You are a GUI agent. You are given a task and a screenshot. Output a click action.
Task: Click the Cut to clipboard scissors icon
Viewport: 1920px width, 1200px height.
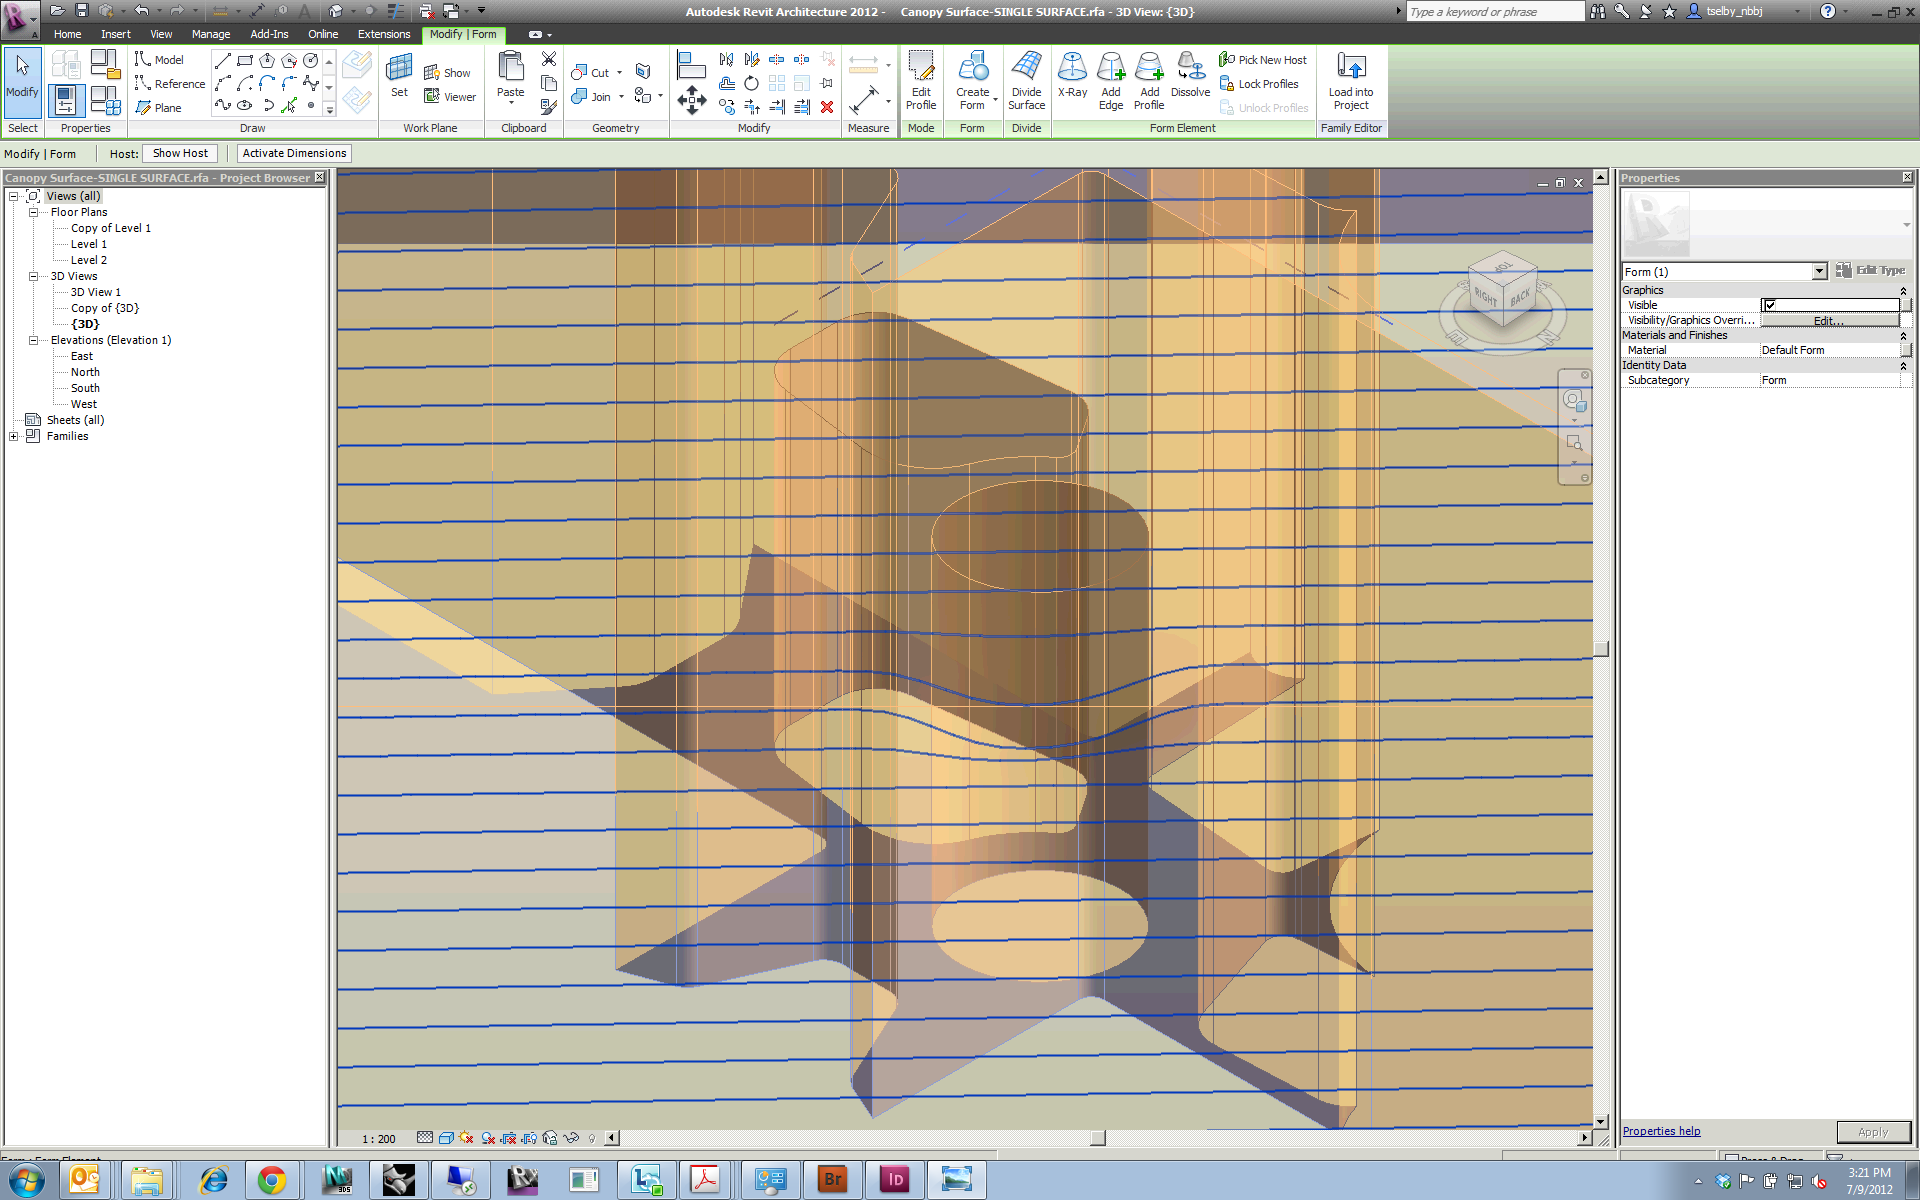point(549,59)
